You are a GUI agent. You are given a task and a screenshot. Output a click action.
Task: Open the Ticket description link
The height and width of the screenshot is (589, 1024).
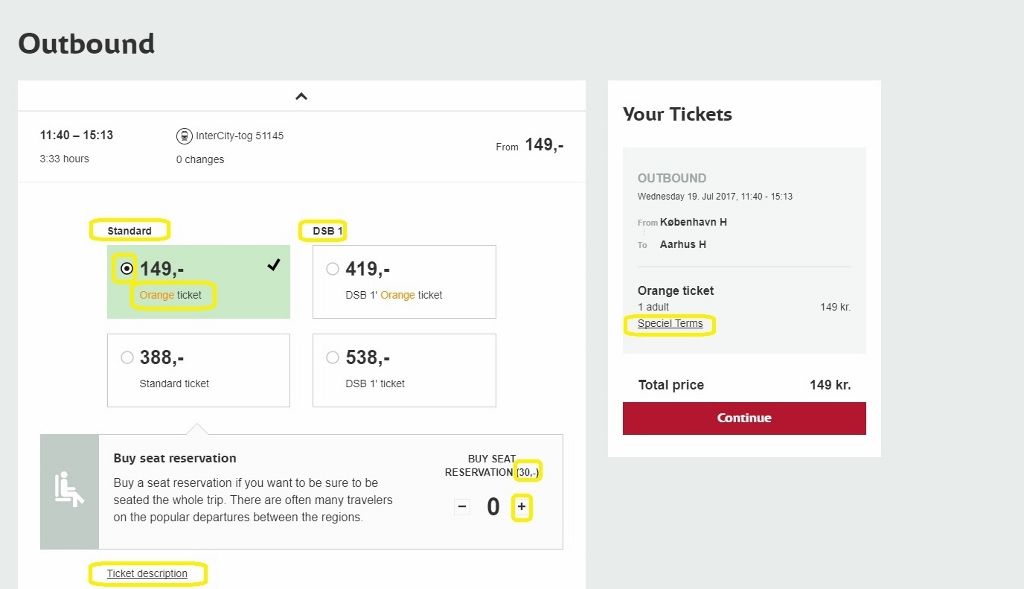coord(148,574)
